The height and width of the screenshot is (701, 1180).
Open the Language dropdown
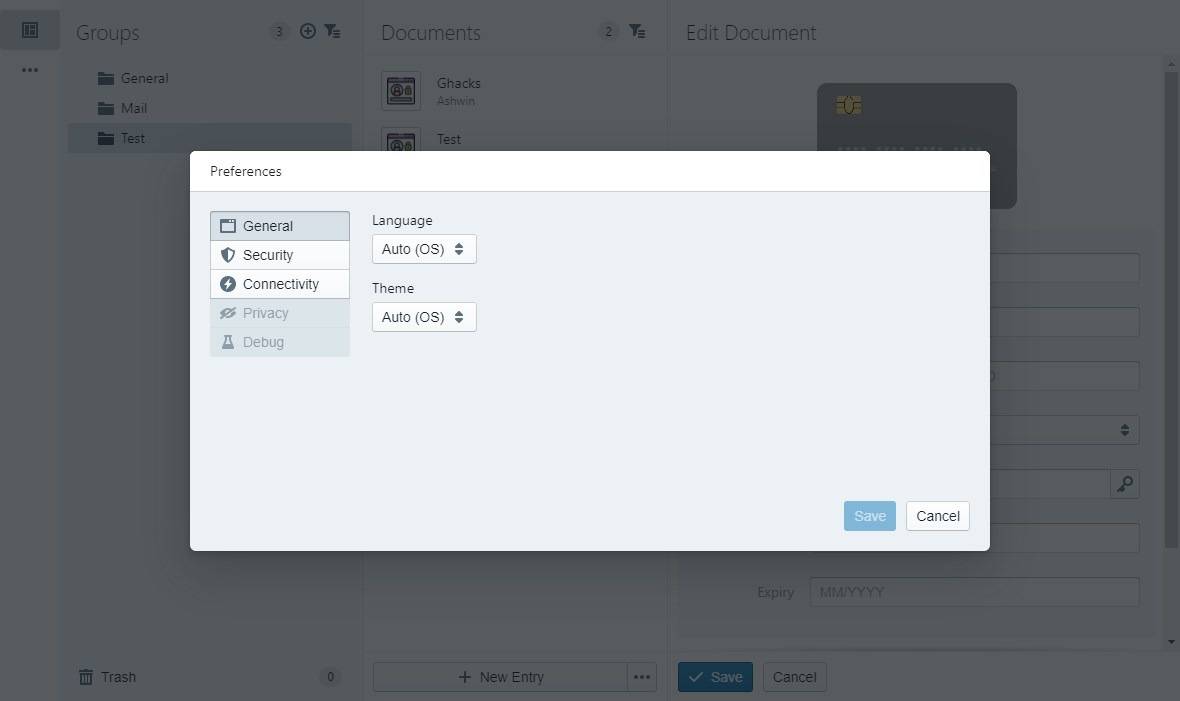pos(424,249)
